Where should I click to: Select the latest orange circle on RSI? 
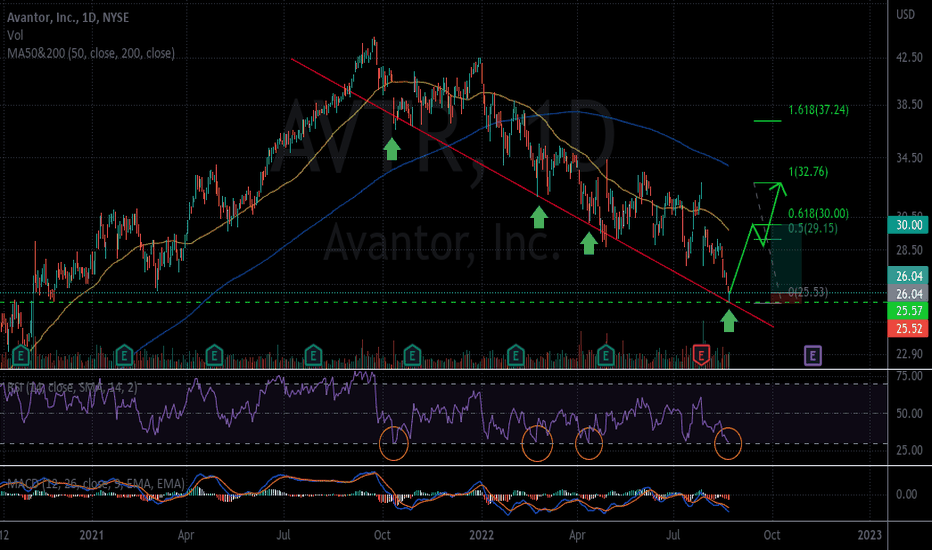click(x=728, y=443)
